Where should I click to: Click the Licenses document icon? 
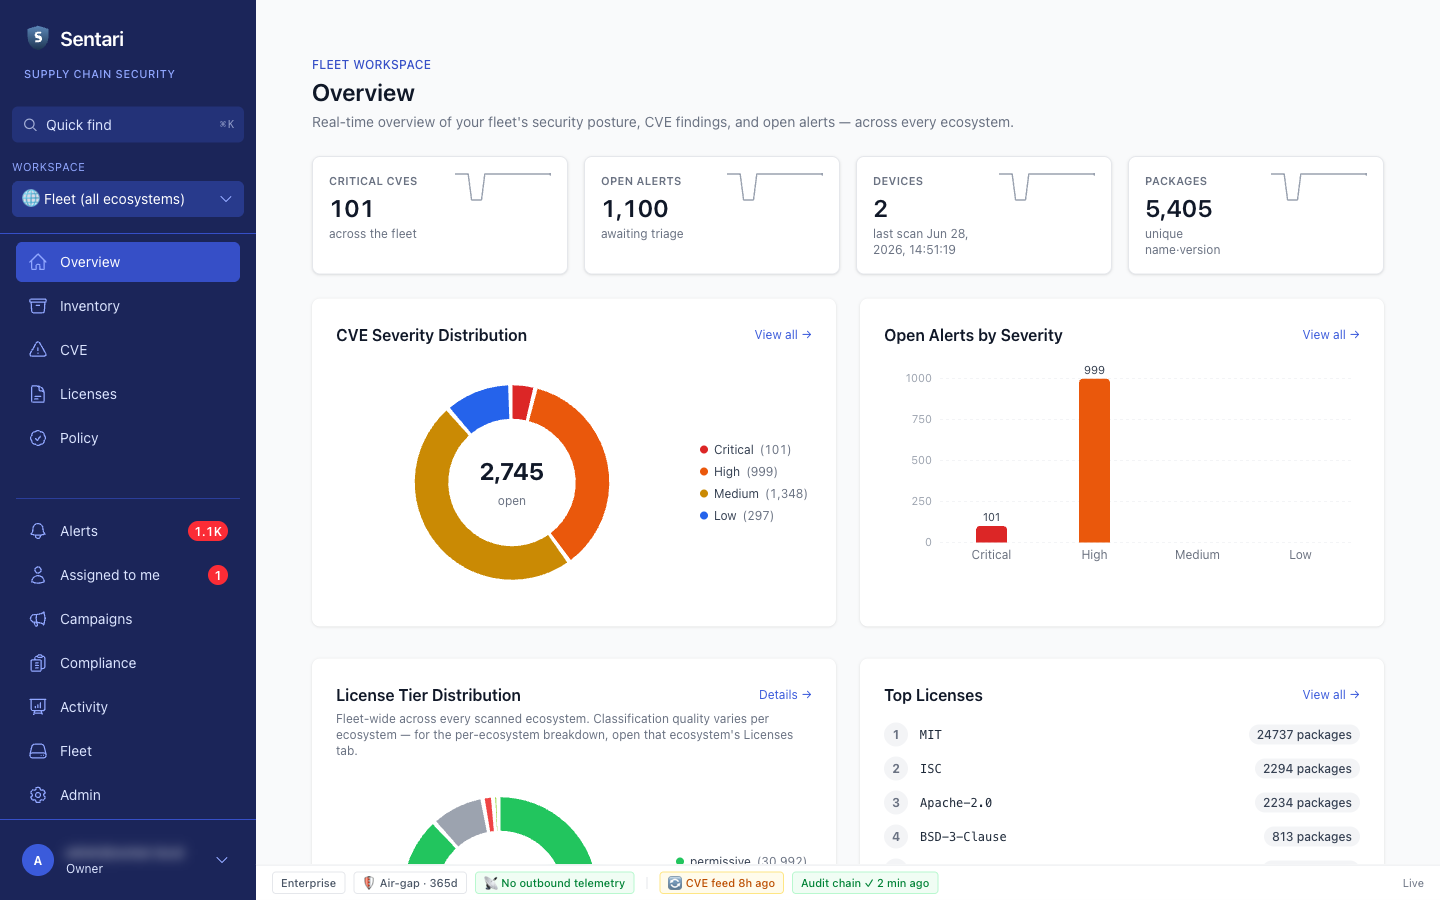pos(38,394)
